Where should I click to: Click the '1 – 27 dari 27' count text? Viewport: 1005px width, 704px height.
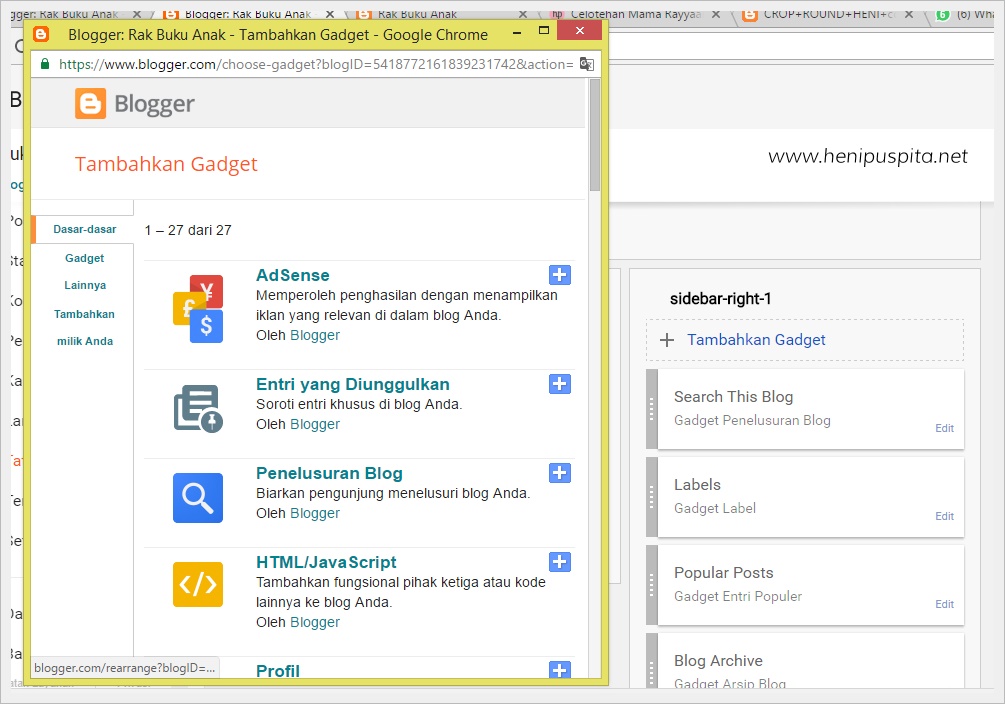click(188, 230)
